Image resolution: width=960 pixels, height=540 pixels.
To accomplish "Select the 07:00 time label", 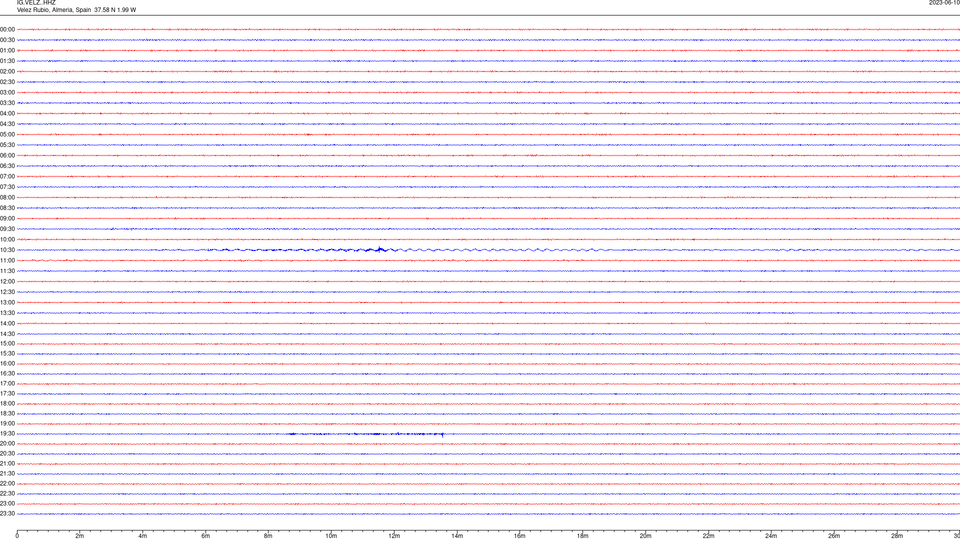I will (x=7, y=176).
